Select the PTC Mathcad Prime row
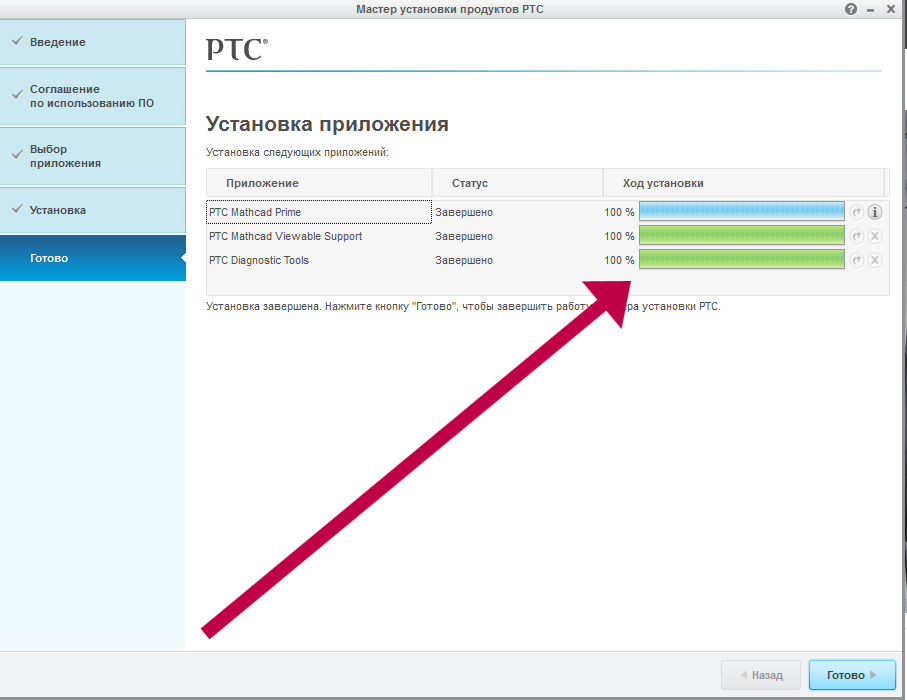 [x=318, y=212]
